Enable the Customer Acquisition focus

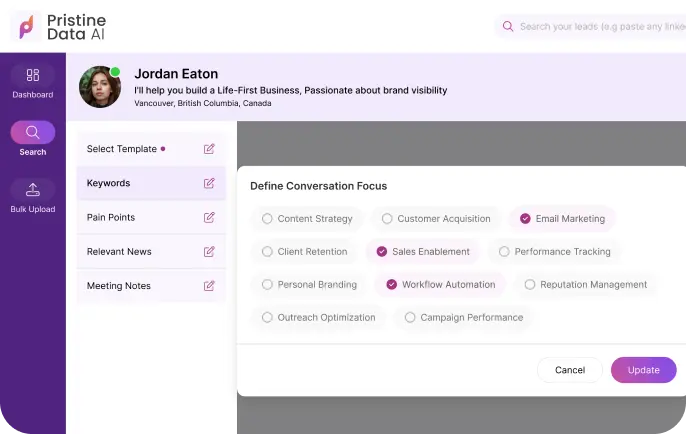[387, 219]
